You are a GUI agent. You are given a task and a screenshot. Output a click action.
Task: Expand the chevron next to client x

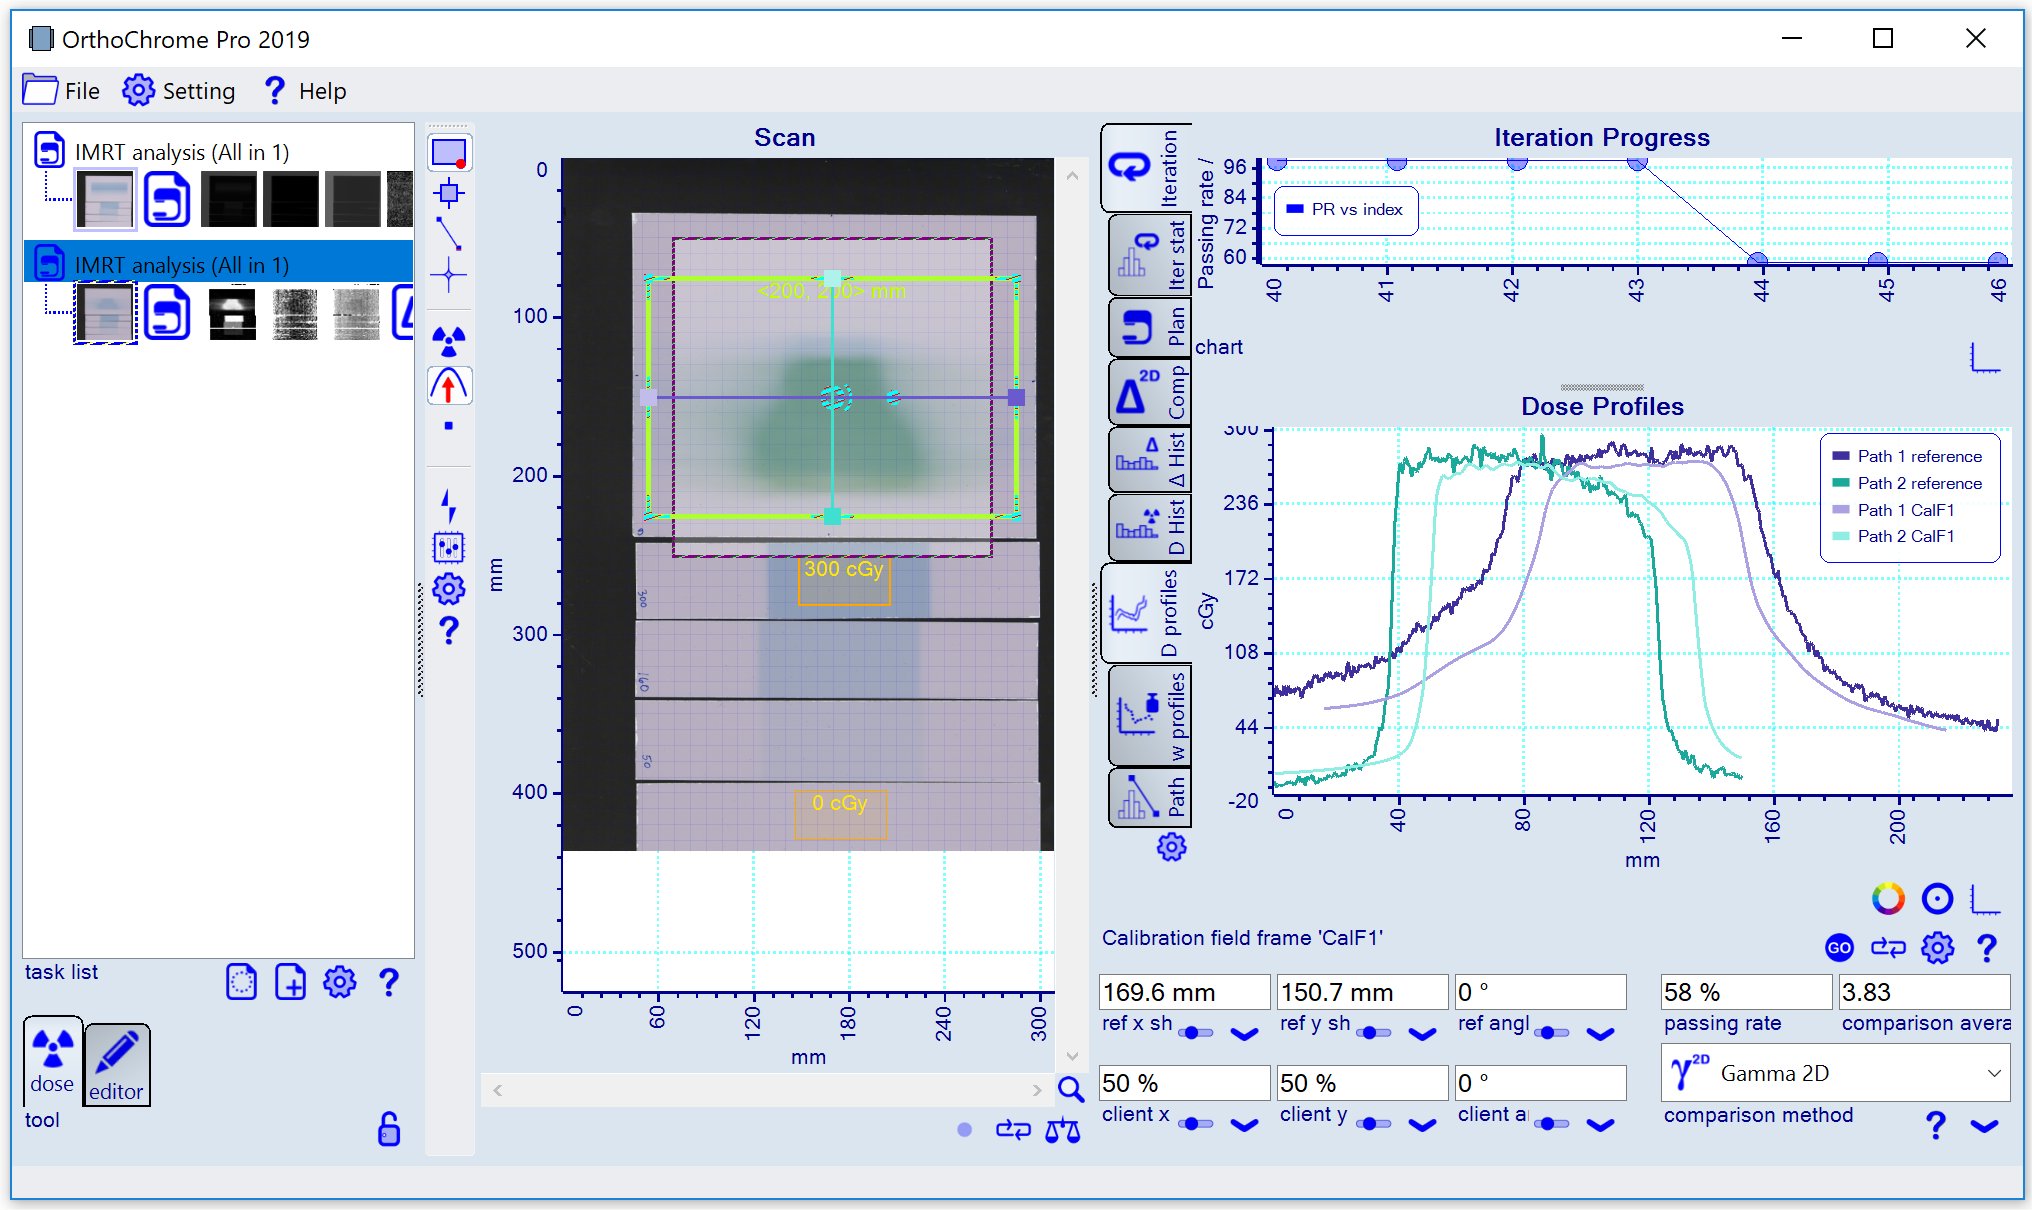pyautogui.click(x=1244, y=1124)
